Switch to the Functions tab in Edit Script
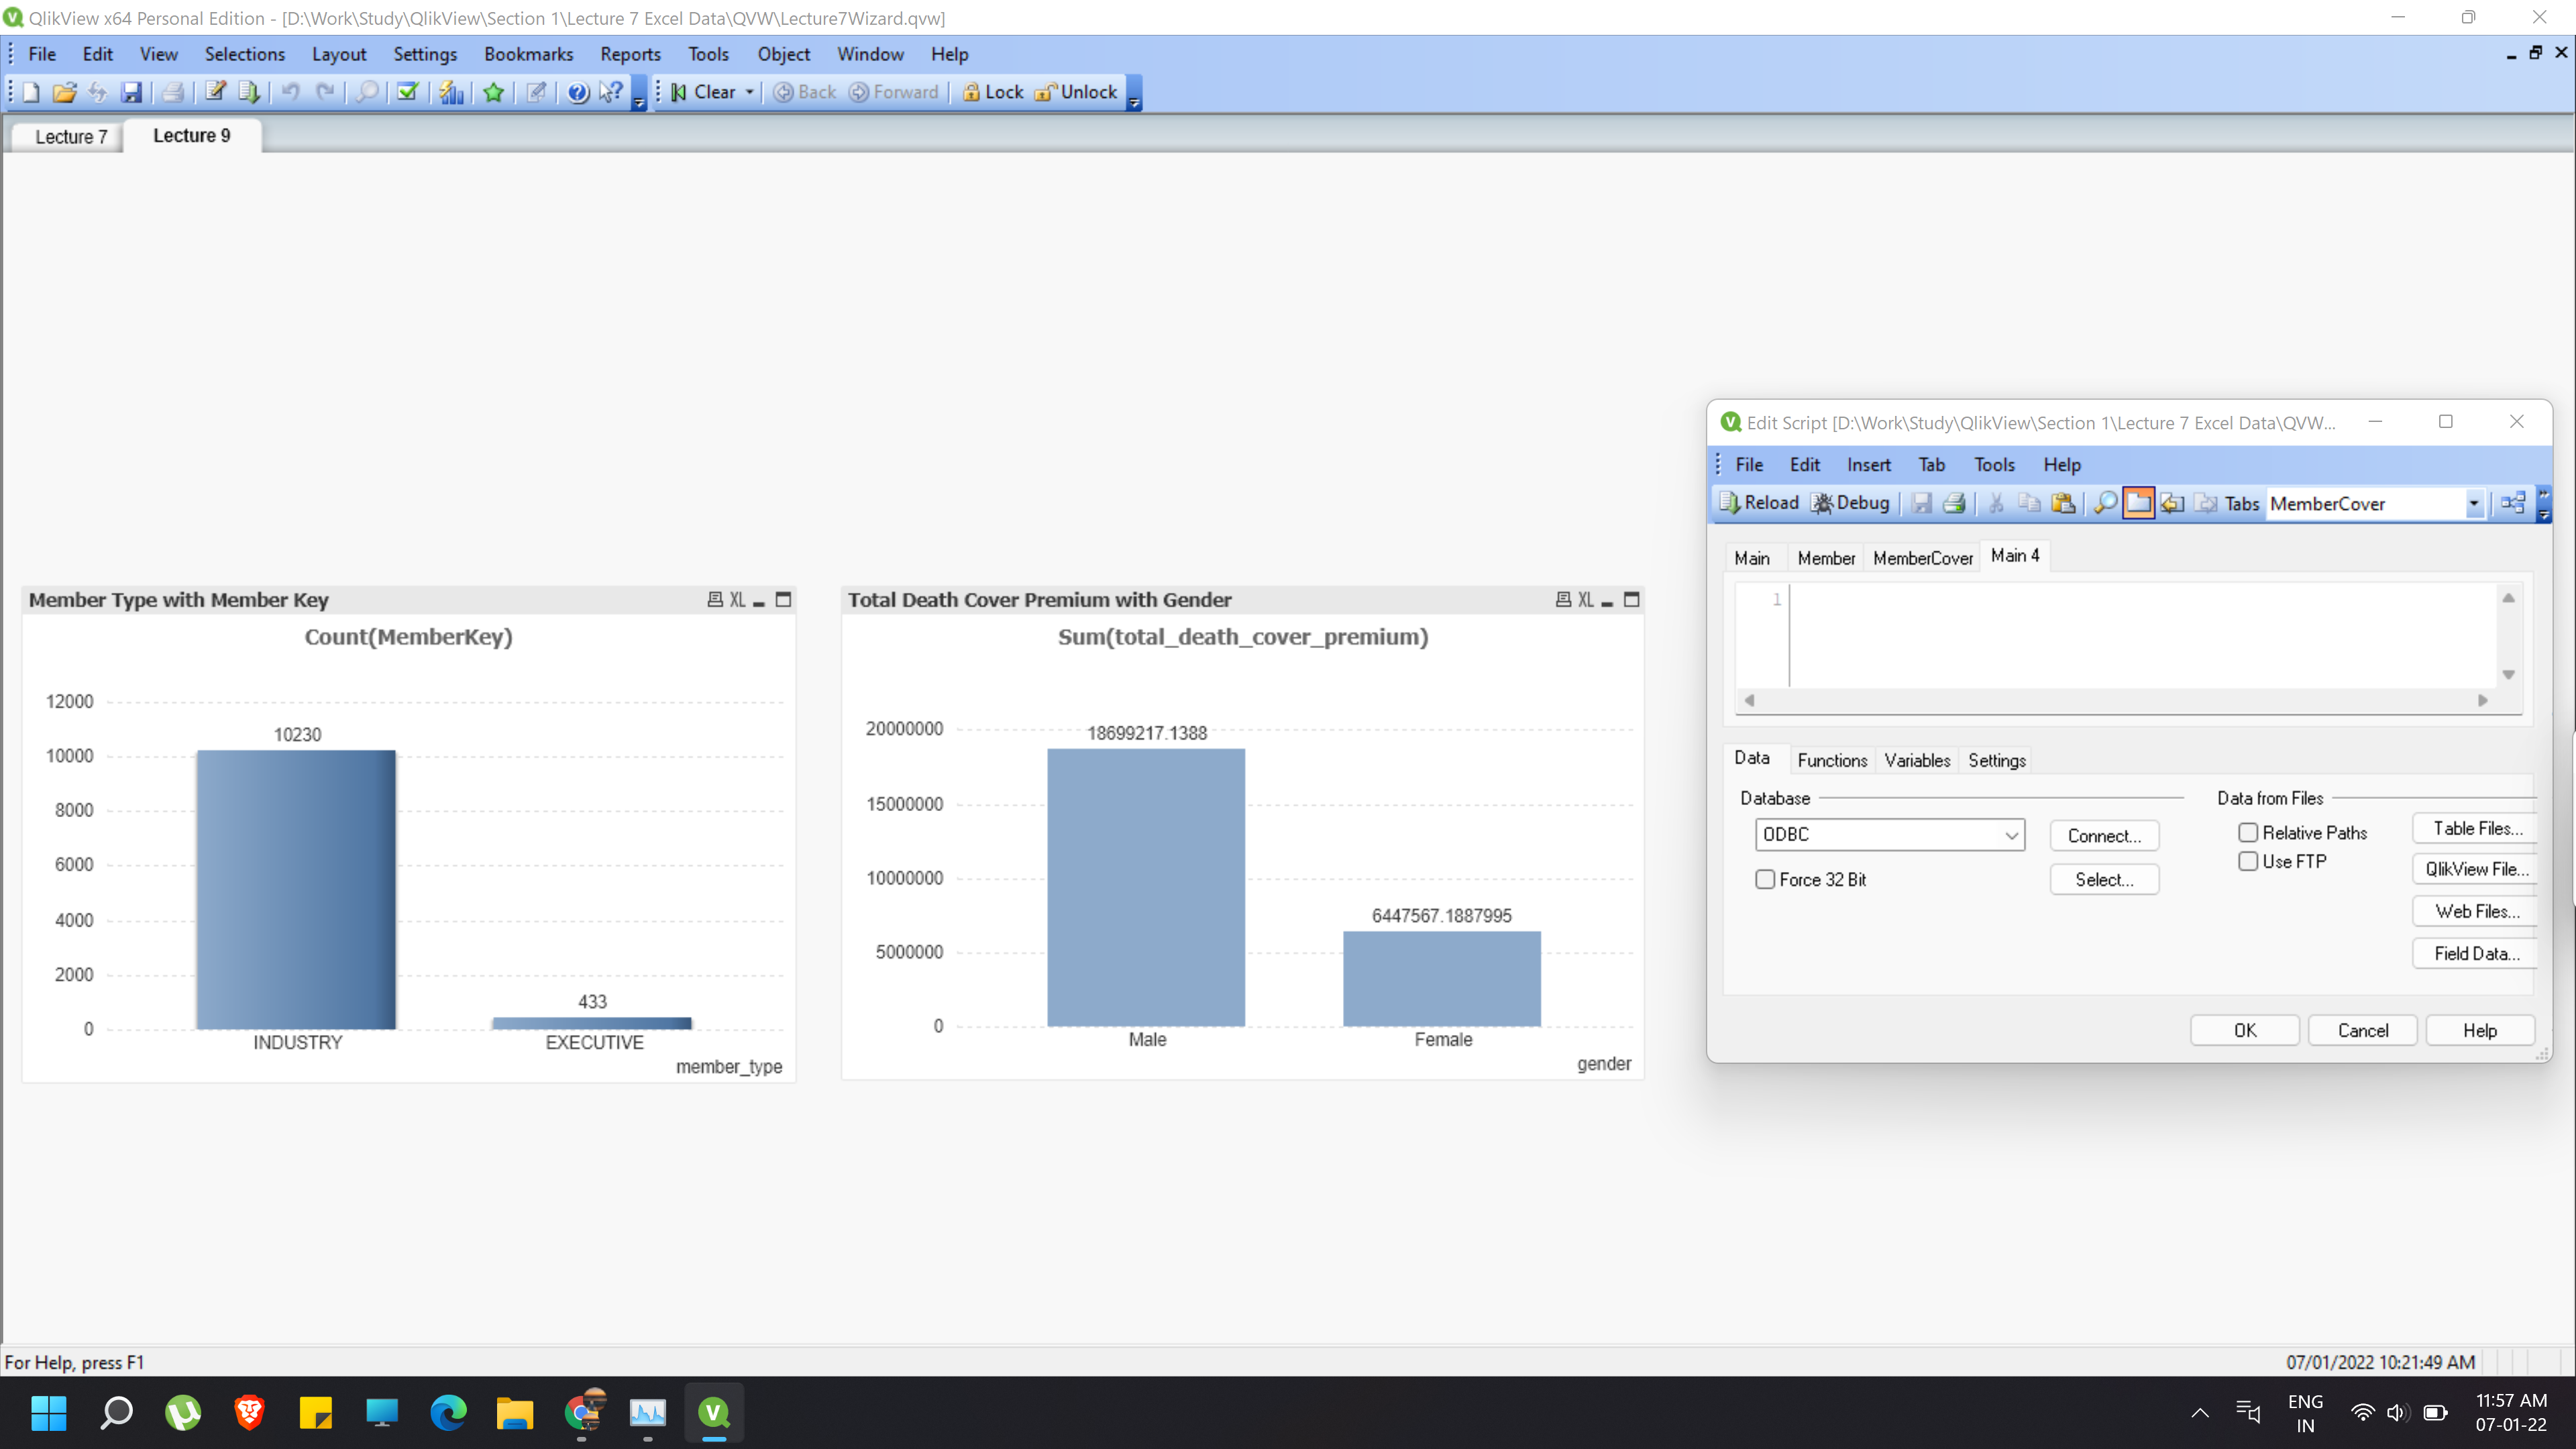This screenshot has width=2576, height=1449. 1832,760
